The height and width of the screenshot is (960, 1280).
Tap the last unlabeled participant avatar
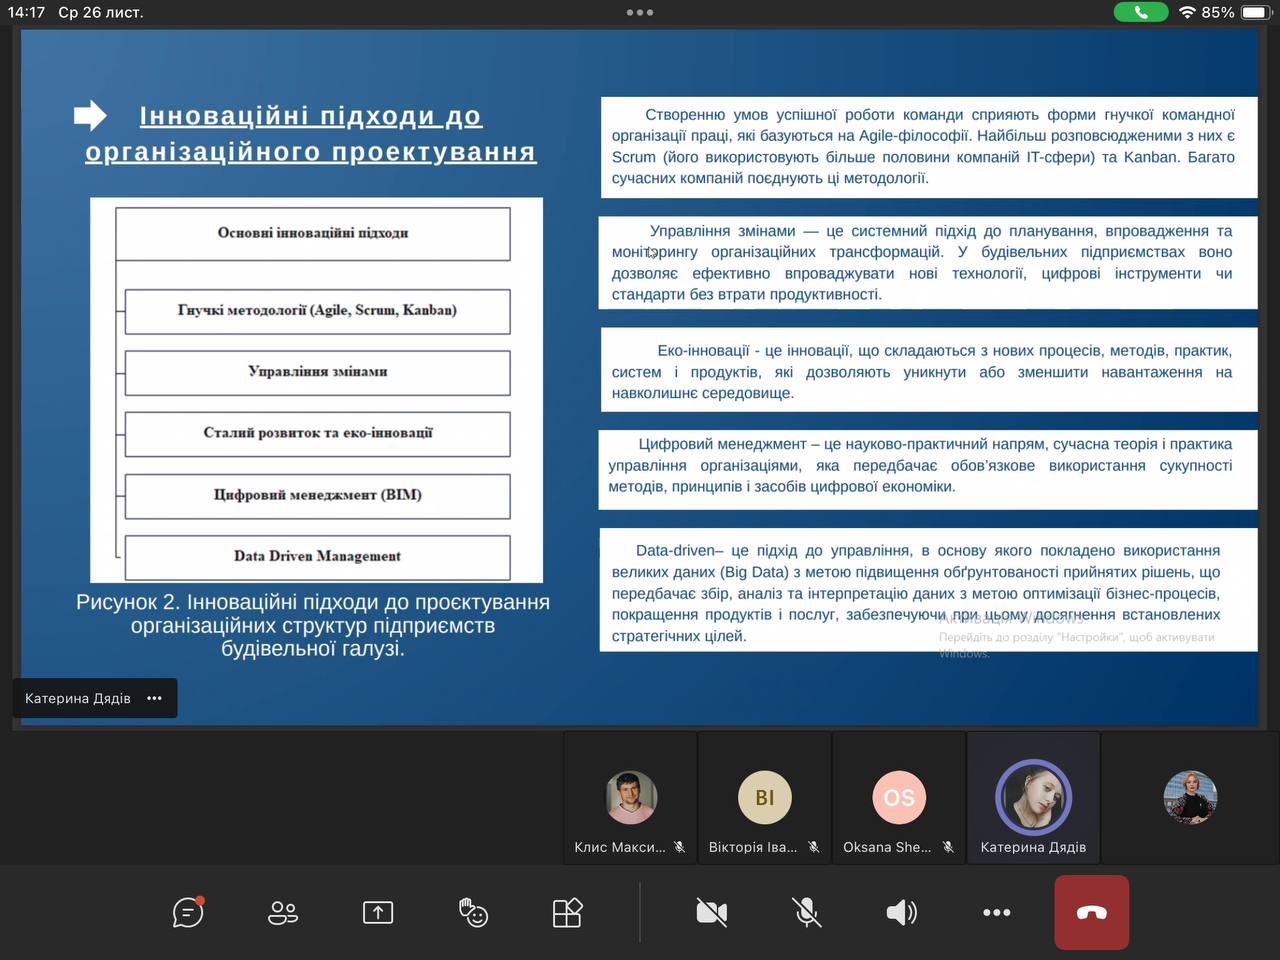coord(1190,797)
